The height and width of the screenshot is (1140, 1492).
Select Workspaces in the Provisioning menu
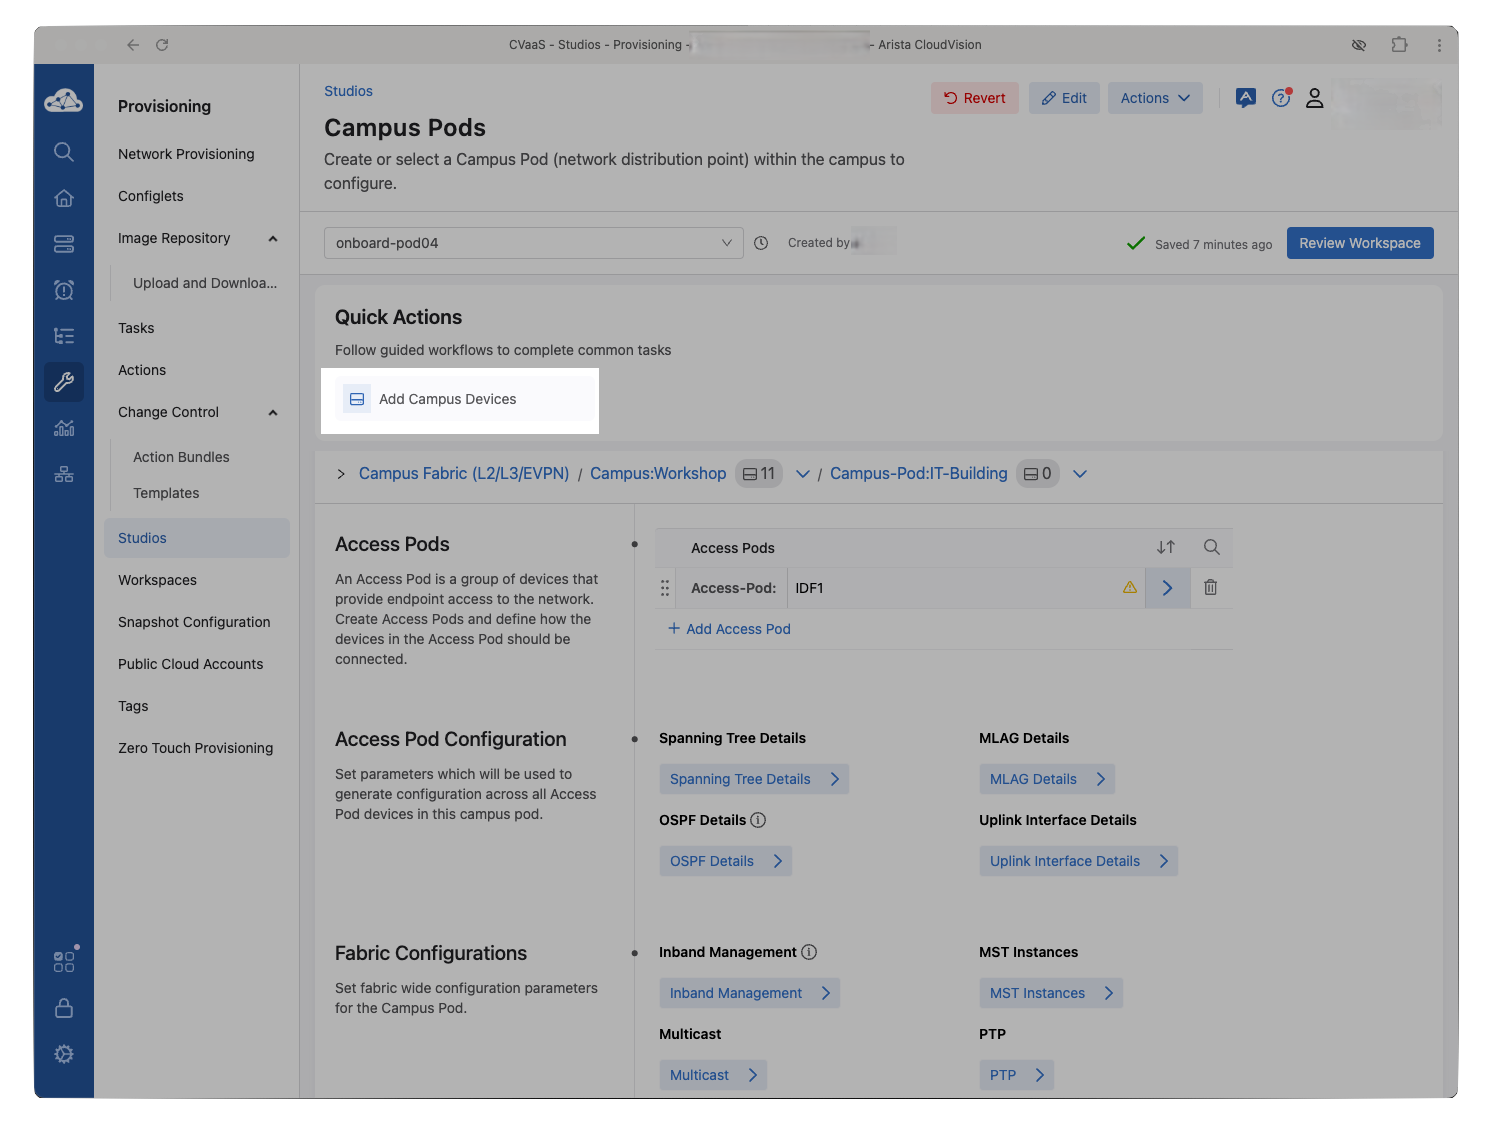click(x=157, y=580)
